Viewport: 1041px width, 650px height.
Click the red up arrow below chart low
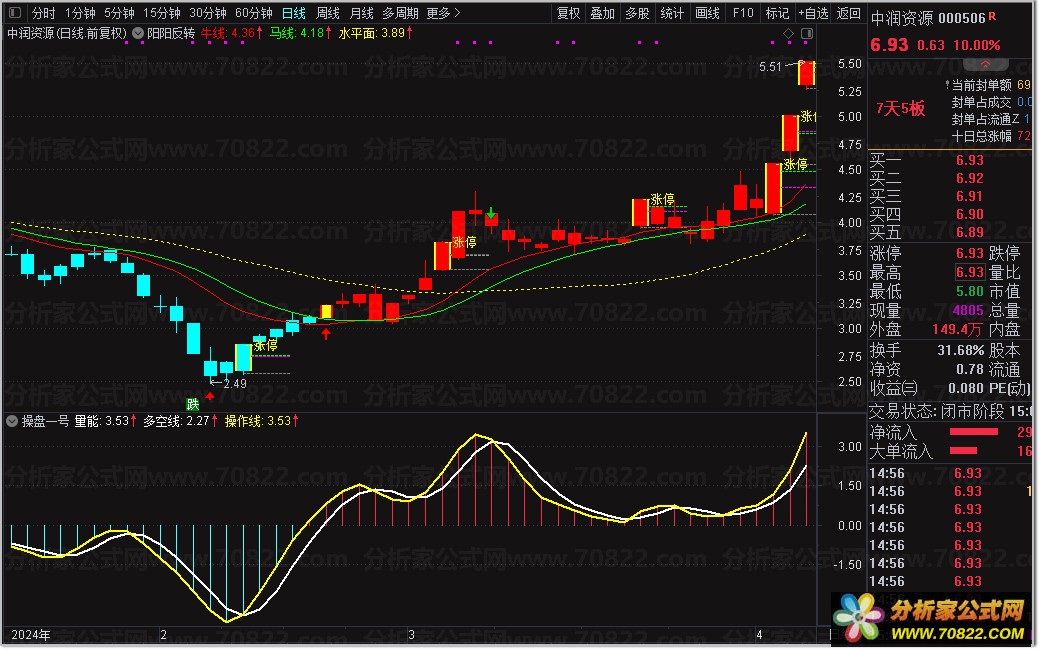point(210,396)
